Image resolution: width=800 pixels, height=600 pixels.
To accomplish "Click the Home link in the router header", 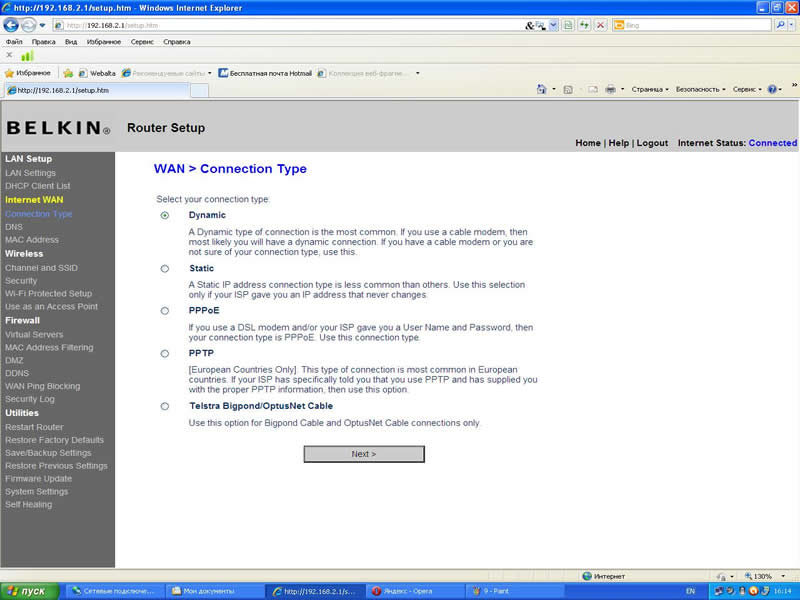I will click(x=588, y=143).
